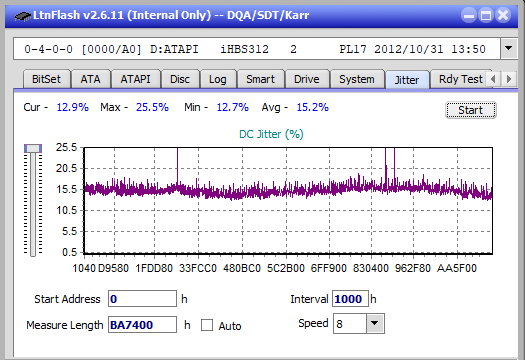Maximize the LtnFlash window
Screen dimensions: 525x360
pyautogui.click(x=486, y=15)
